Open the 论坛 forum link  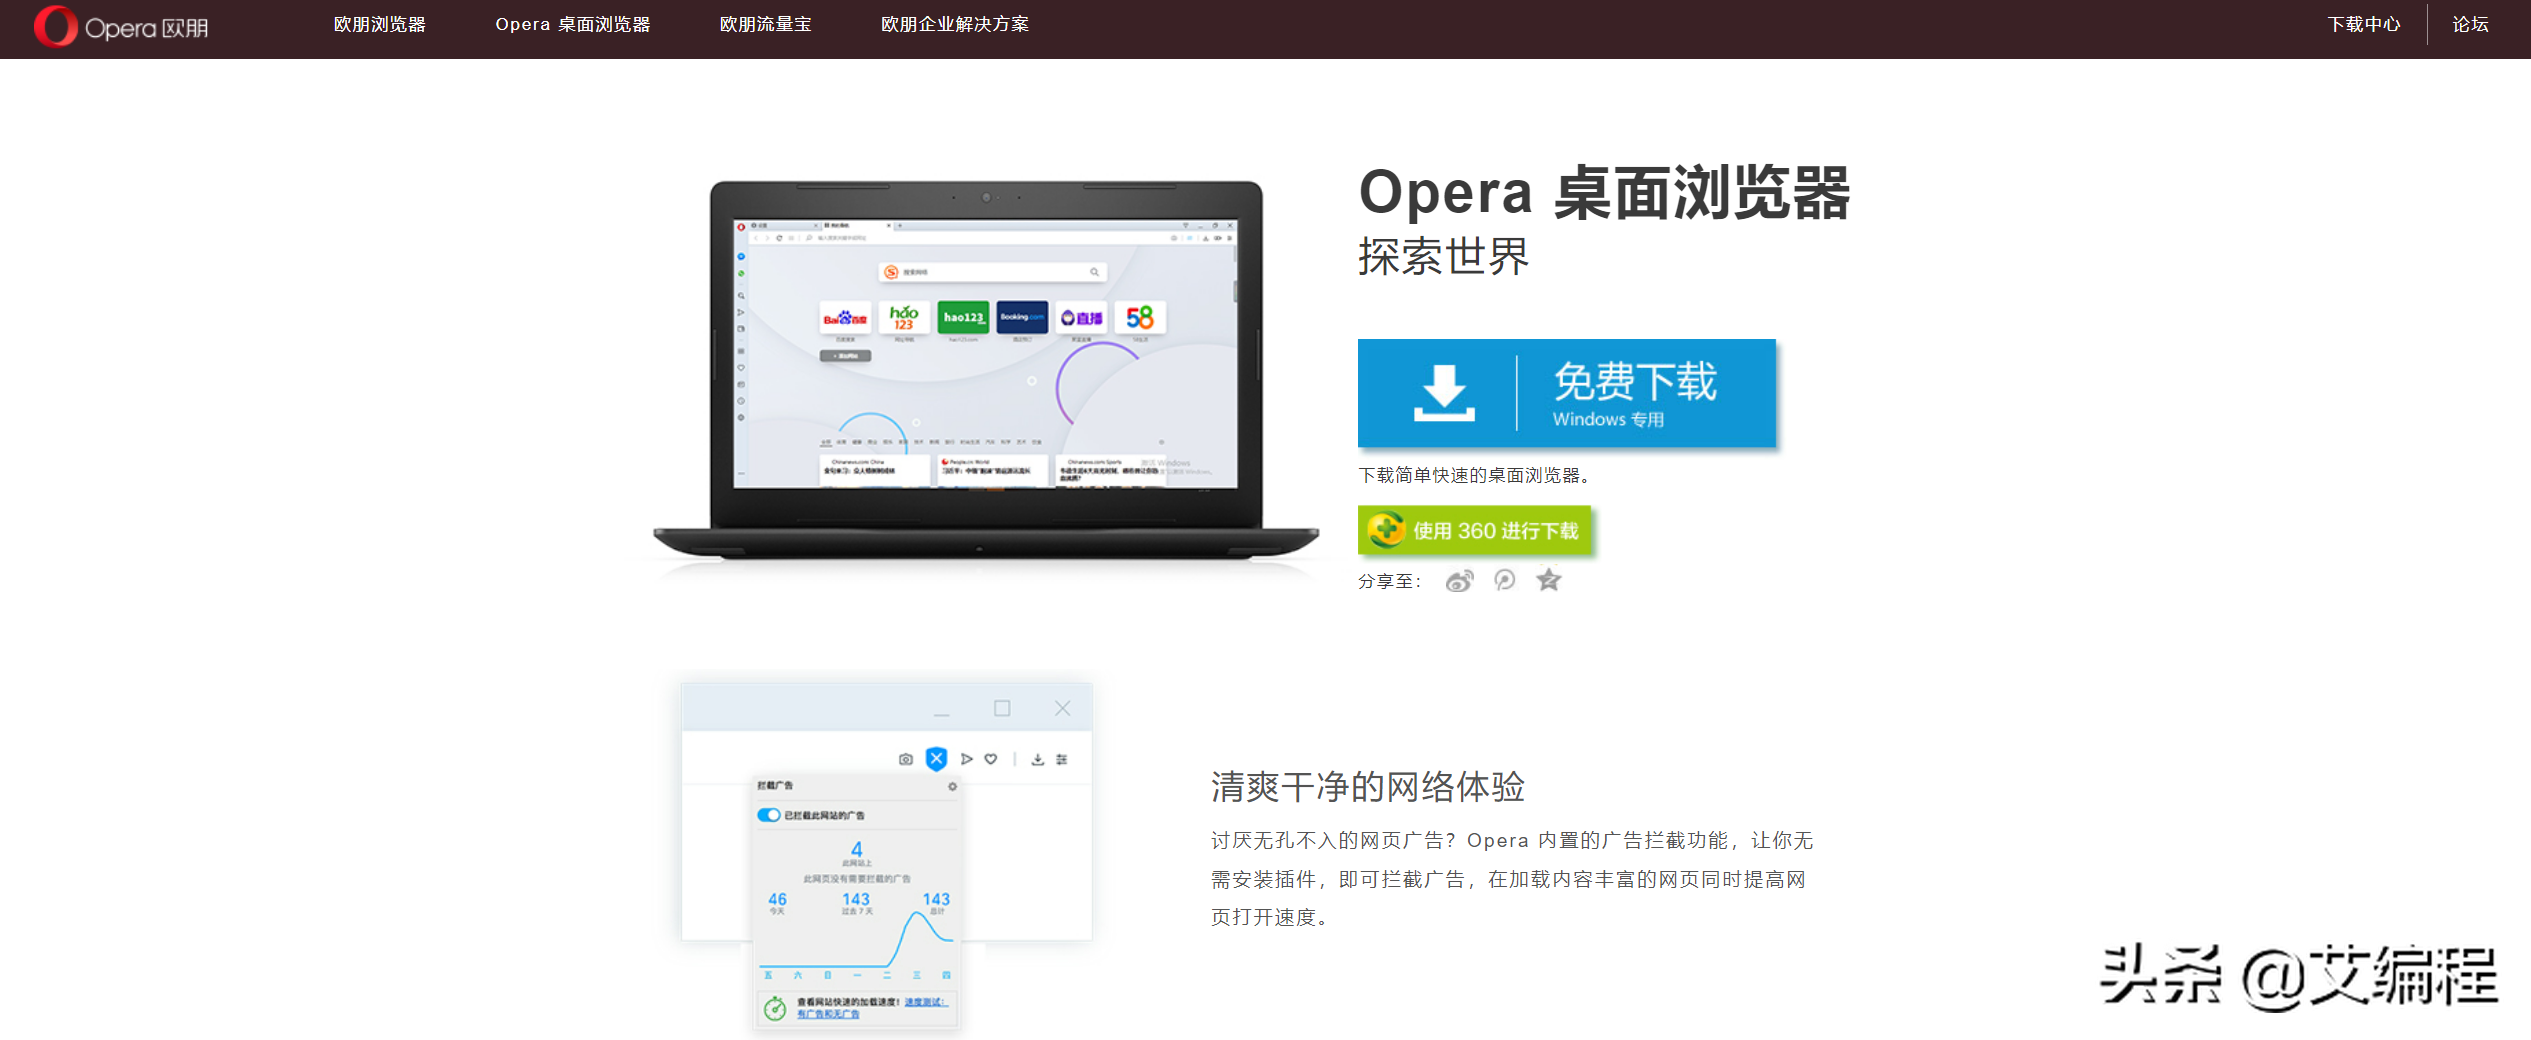pyautogui.click(x=2470, y=24)
